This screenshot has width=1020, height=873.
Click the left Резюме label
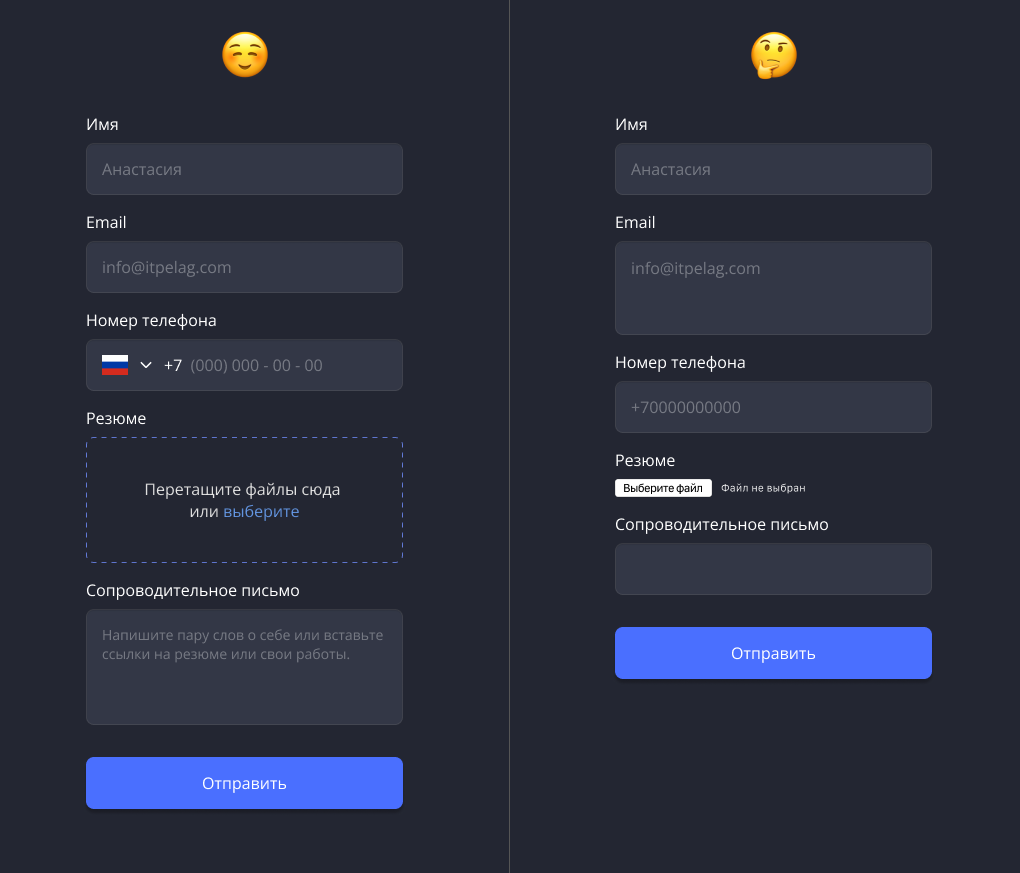[x=116, y=418]
